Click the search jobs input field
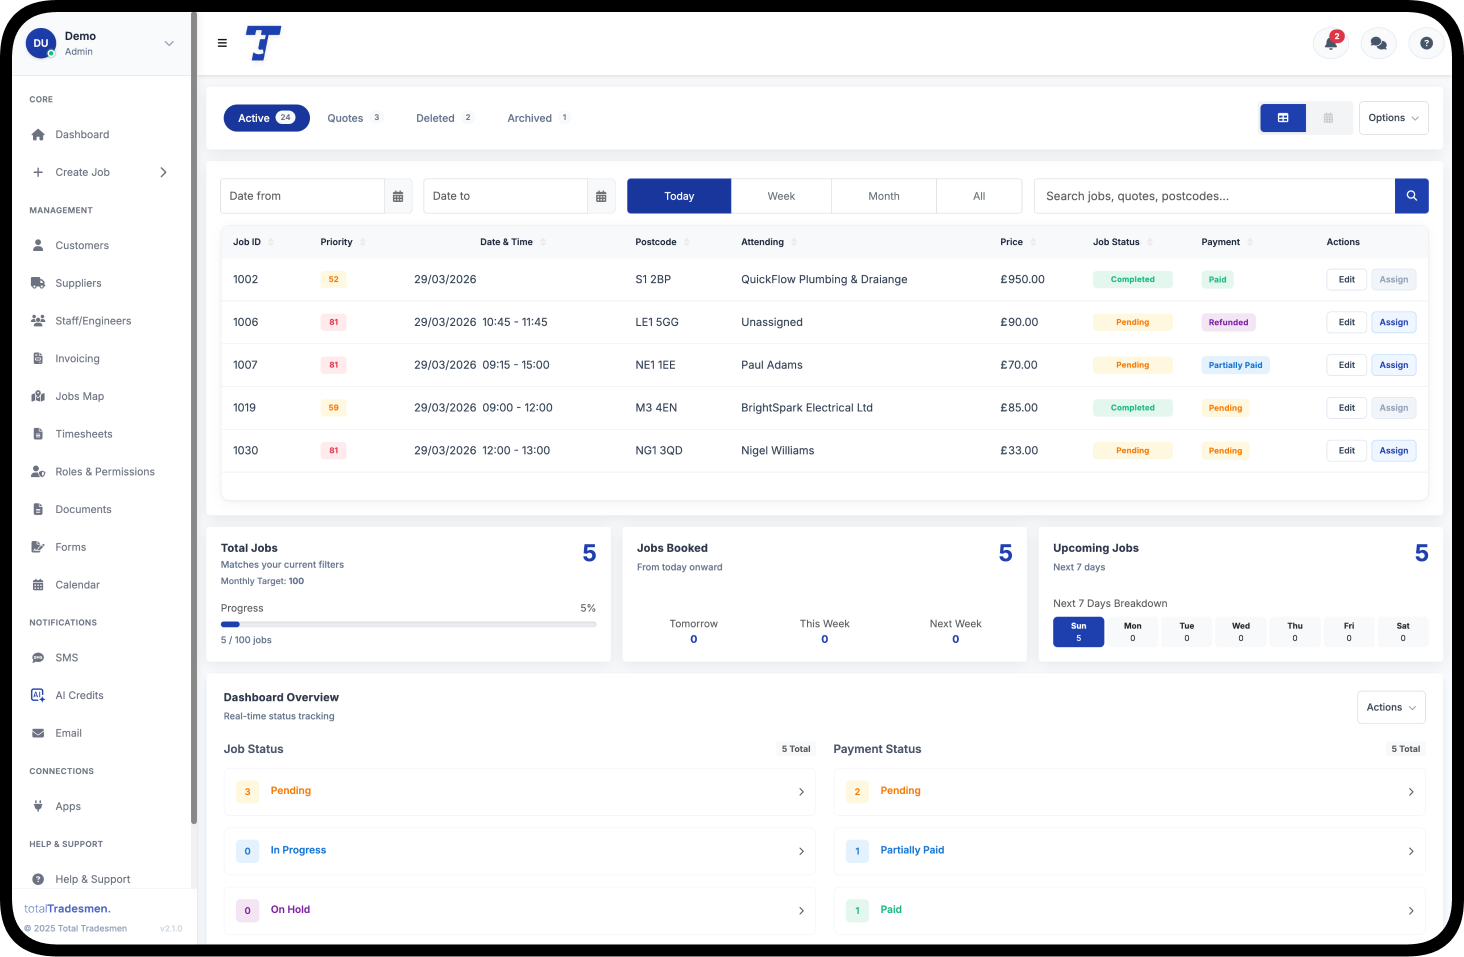This screenshot has height=957, width=1464. click(x=1213, y=196)
